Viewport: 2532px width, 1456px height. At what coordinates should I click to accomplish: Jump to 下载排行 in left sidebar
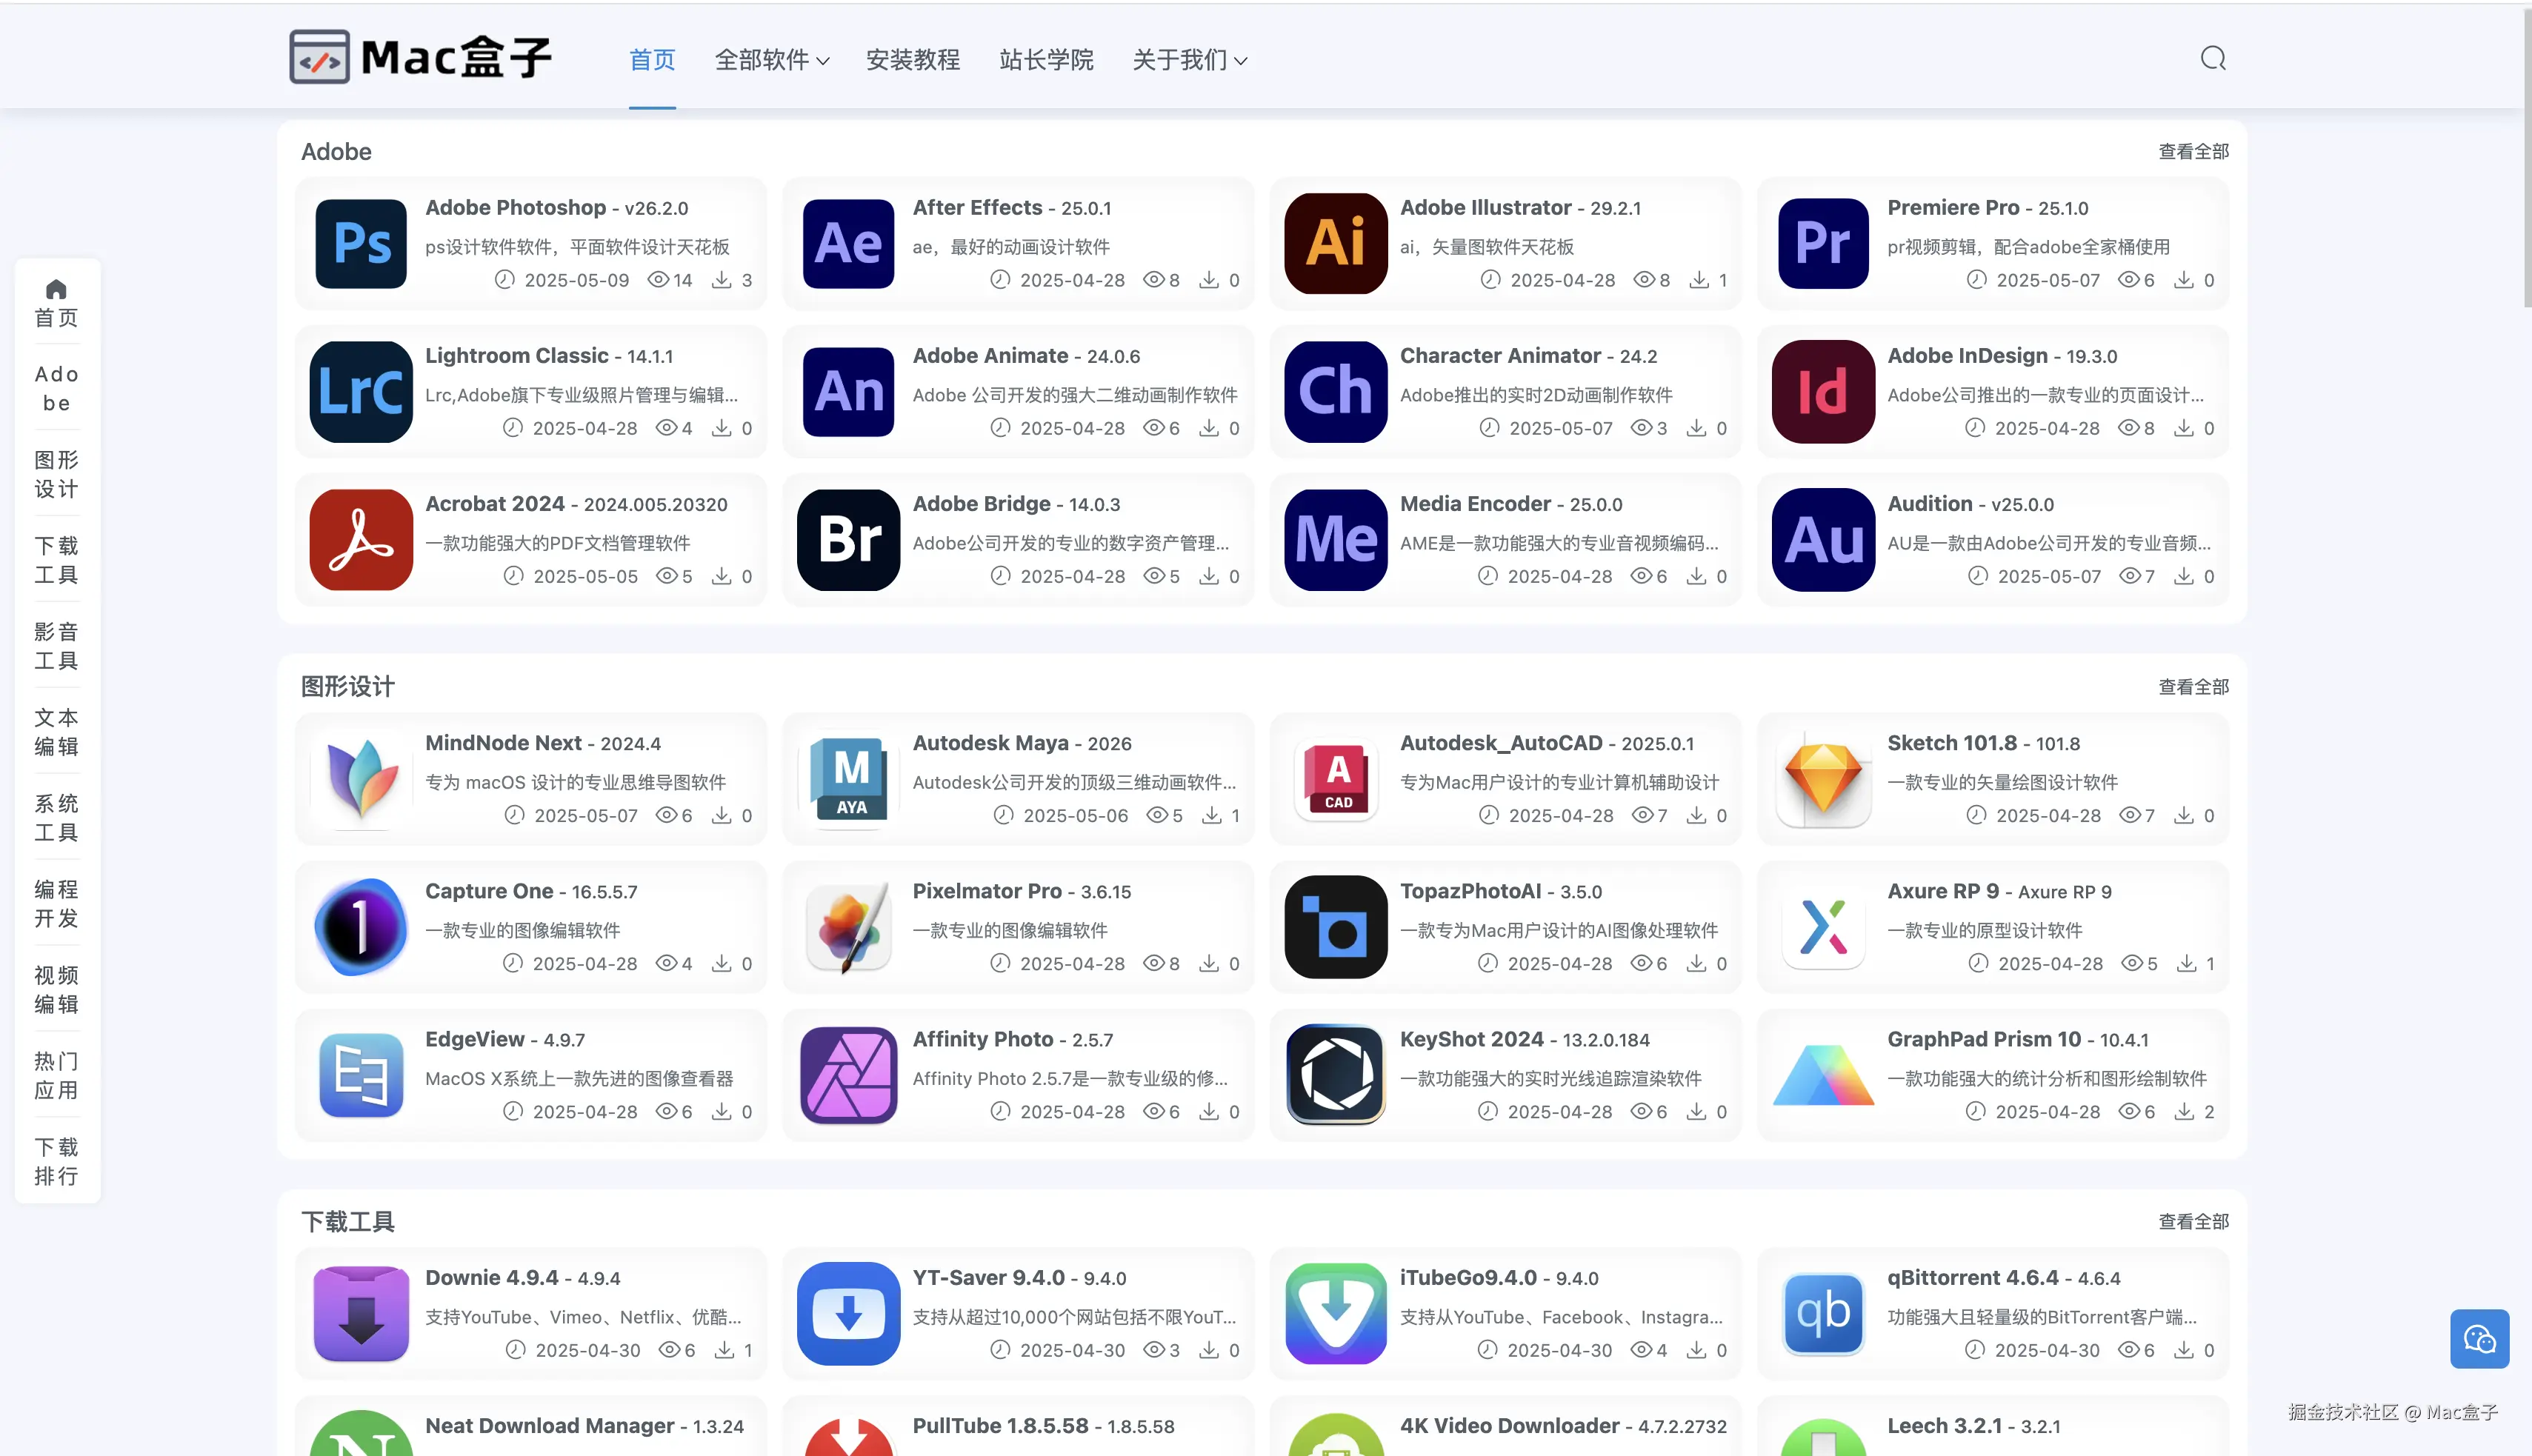pos(56,1161)
